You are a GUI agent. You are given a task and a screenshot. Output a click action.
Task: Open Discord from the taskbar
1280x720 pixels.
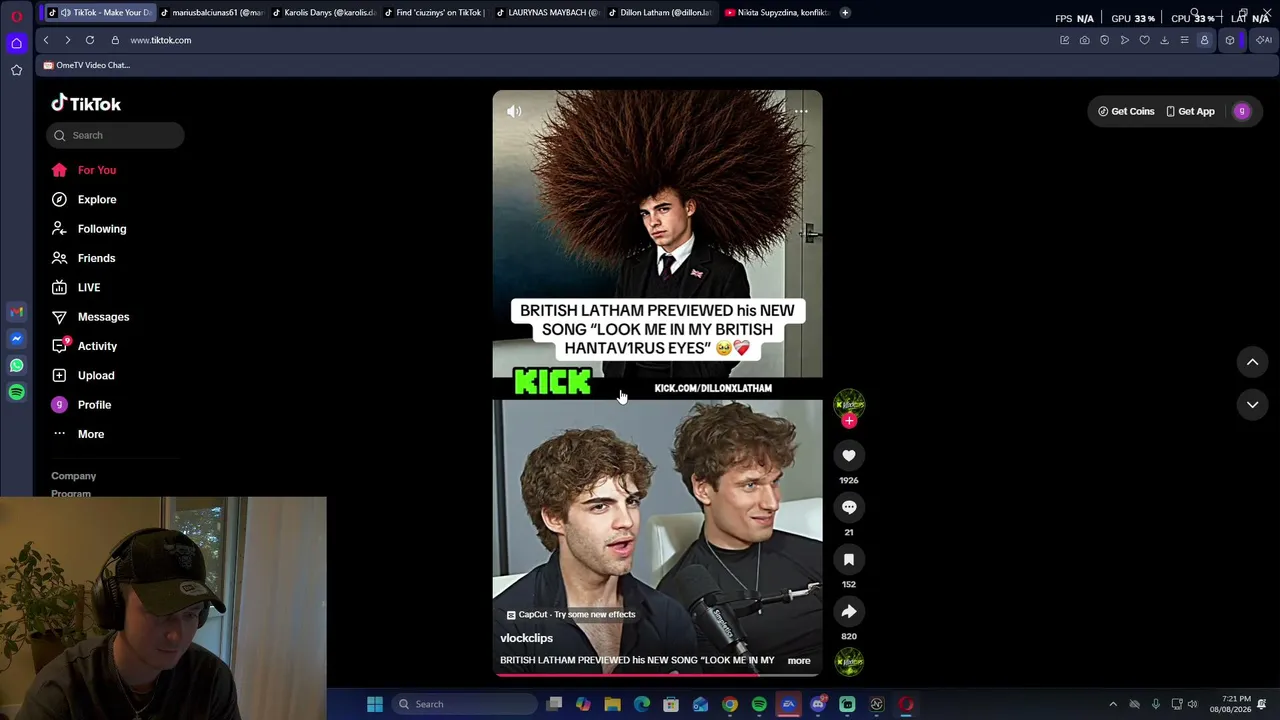[x=818, y=704]
